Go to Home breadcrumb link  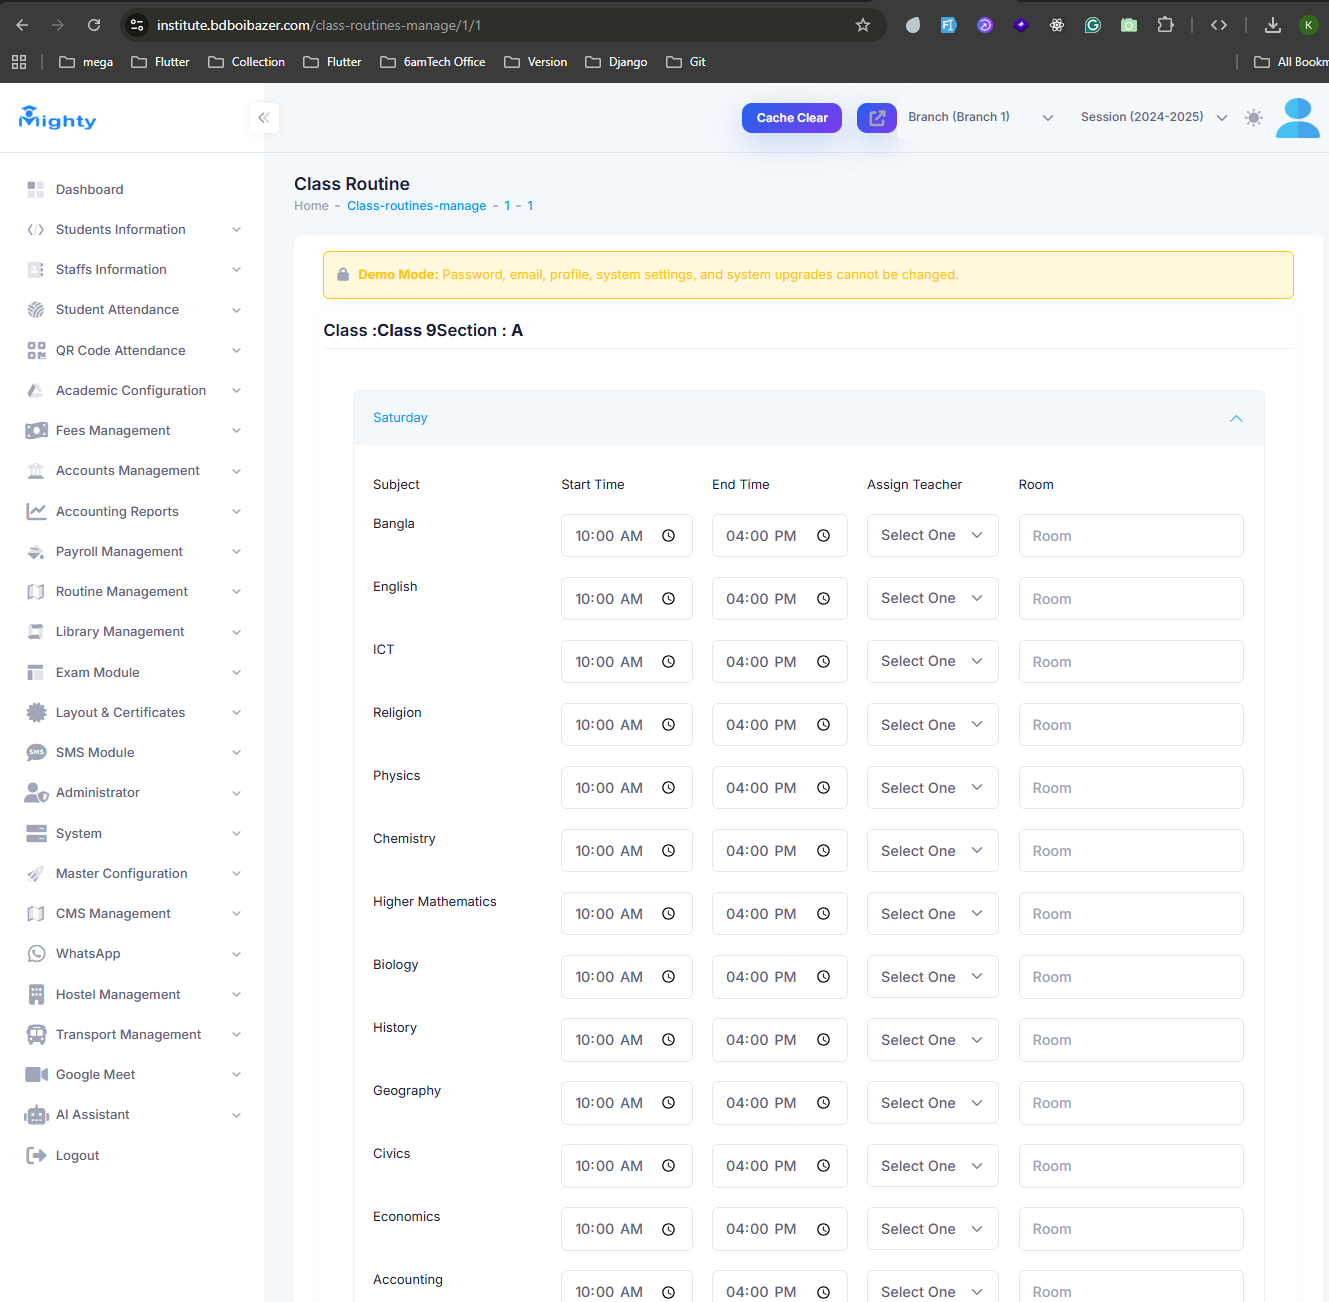311,206
